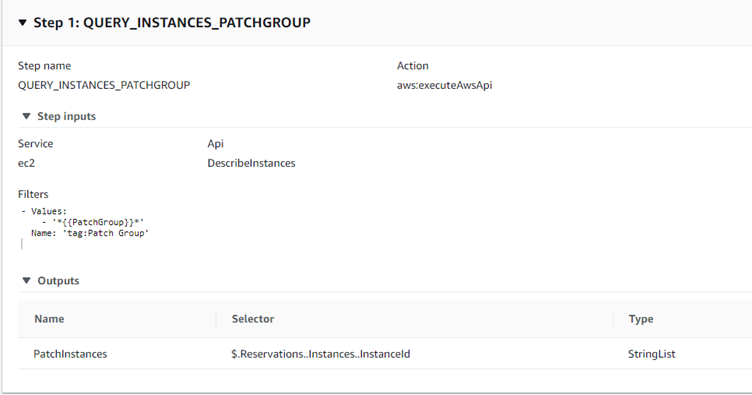Click the Service label
This screenshot has height=395, width=752.
(35, 144)
